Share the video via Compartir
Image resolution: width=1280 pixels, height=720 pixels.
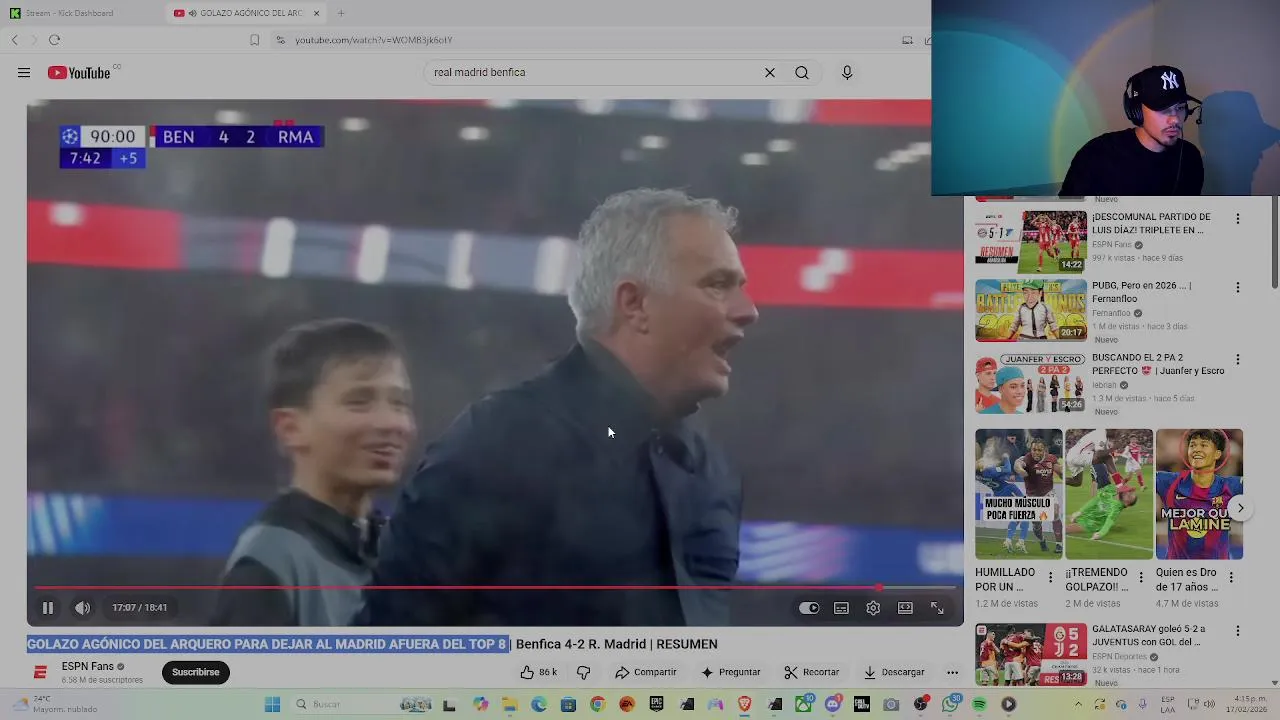click(x=646, y=672)
